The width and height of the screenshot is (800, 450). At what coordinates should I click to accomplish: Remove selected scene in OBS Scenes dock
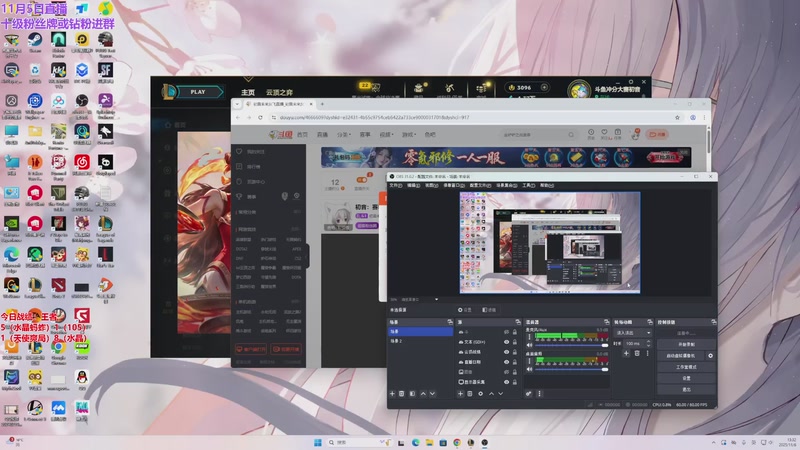pyautogui.click(x=402, y=393)
